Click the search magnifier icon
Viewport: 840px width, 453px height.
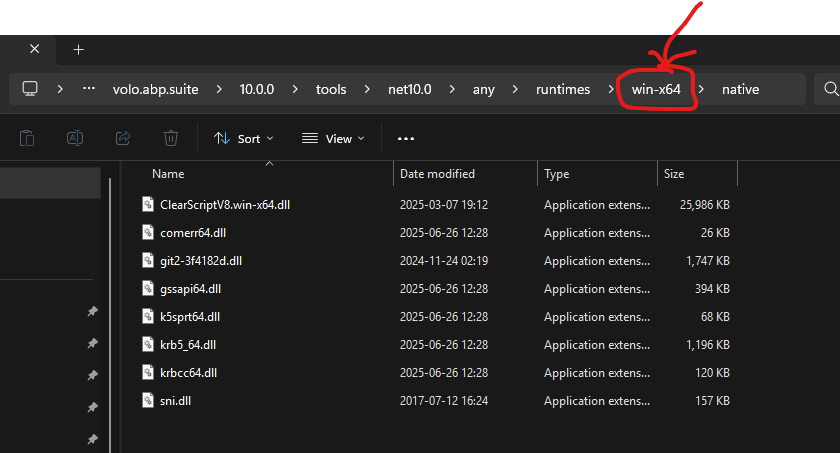[829, 89]
